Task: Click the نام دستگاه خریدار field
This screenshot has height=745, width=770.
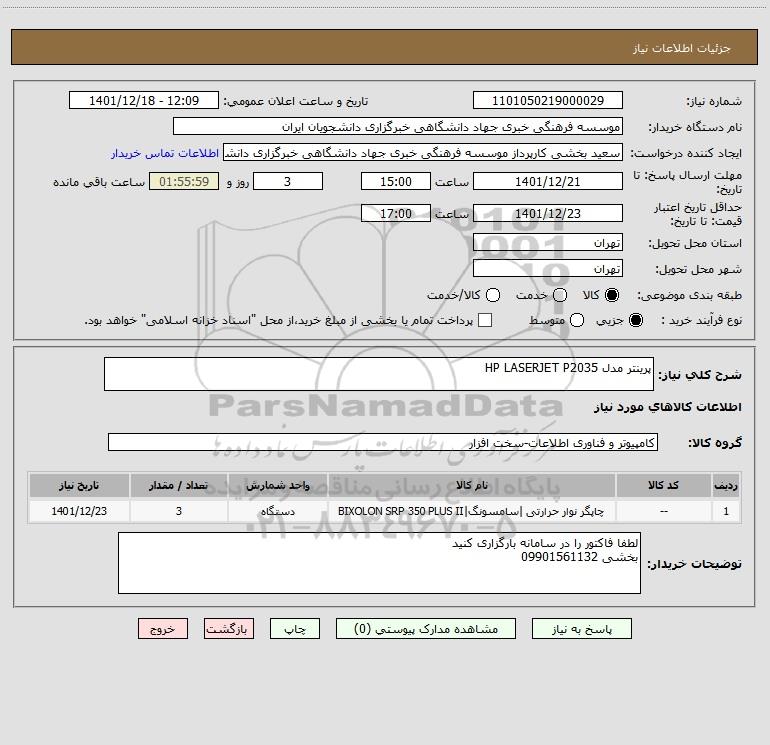Action: (x=398, y=127)
